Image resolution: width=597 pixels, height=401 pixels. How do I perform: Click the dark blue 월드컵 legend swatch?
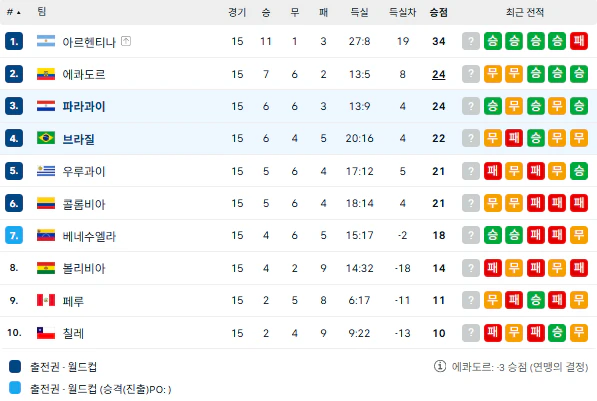coord(15,366)
